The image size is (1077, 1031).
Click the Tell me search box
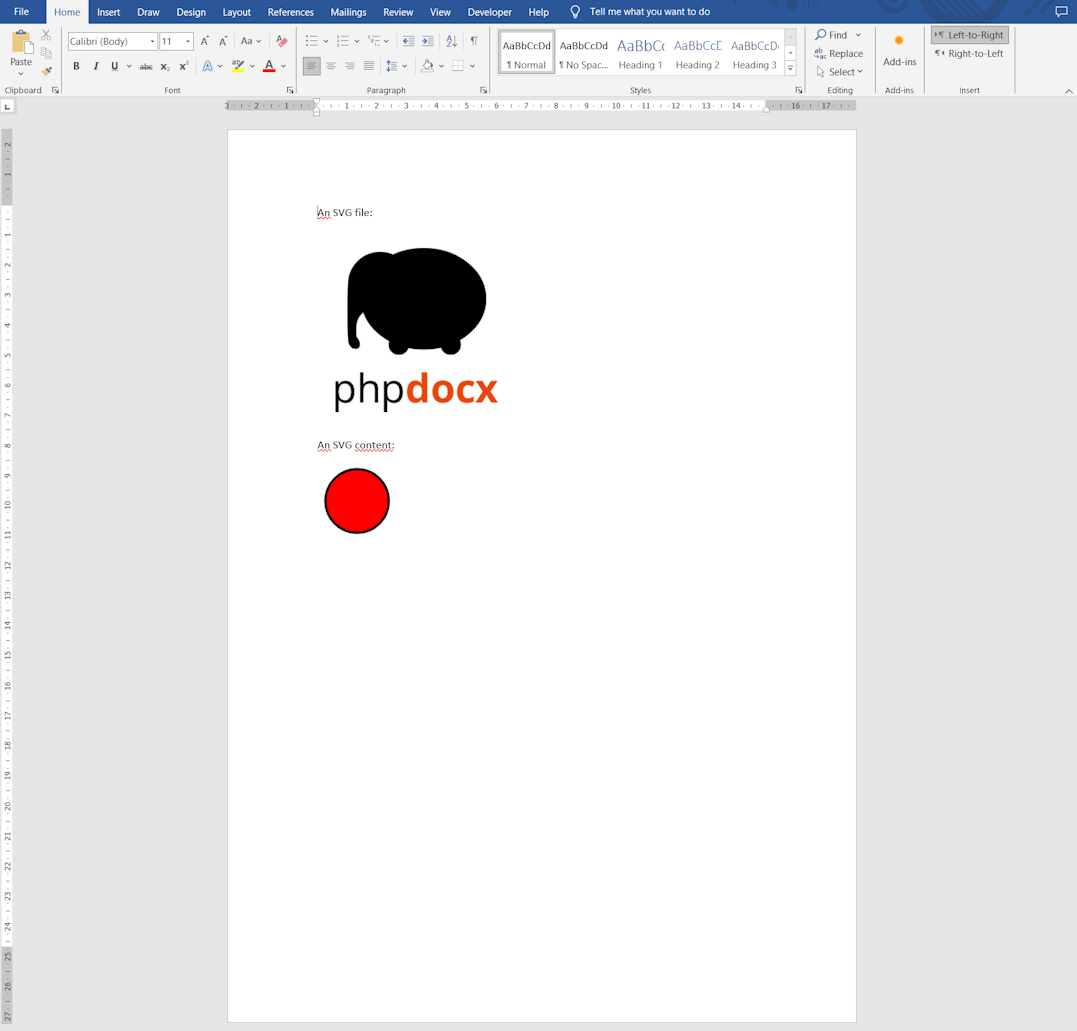coord(649,12)
